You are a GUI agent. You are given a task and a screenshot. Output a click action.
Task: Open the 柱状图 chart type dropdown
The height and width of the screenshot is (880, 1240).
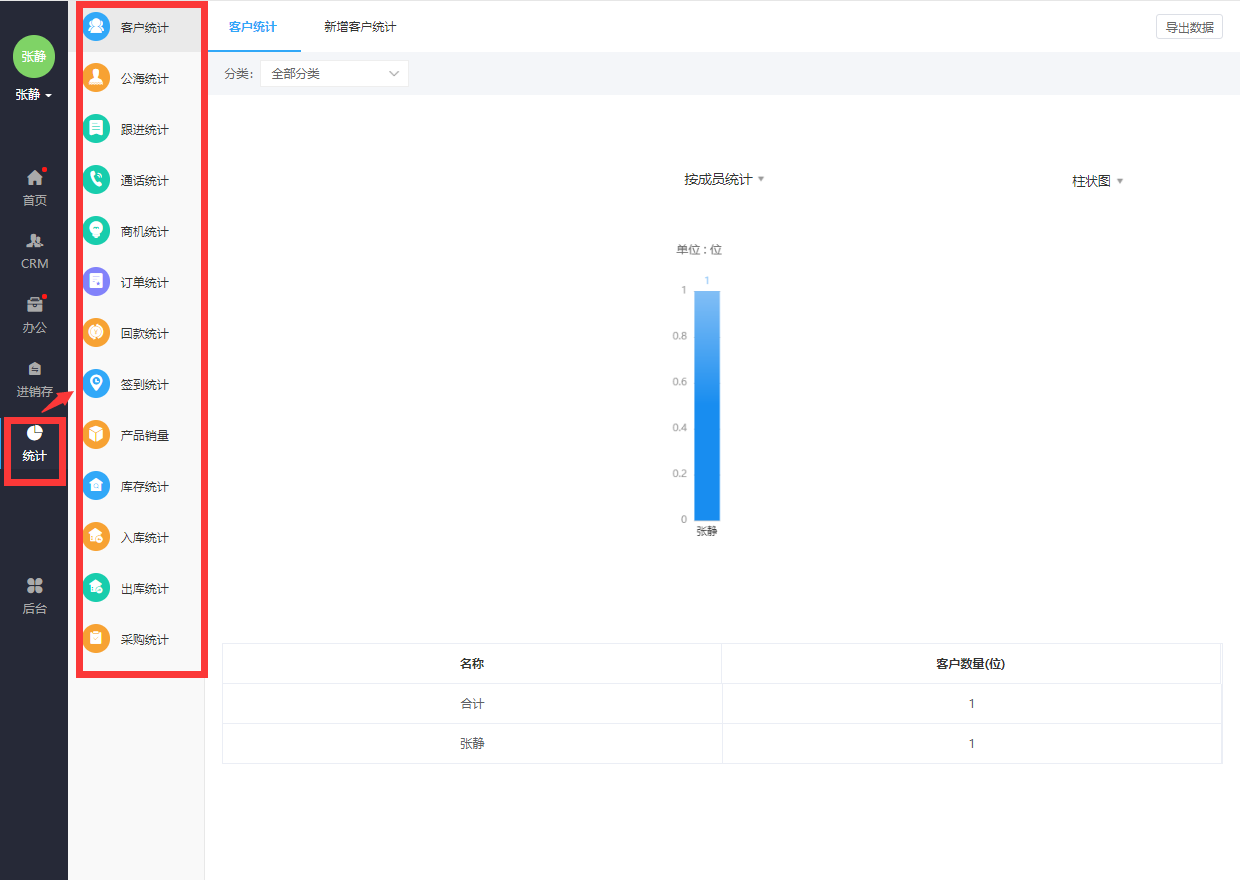coord(1098,181)
